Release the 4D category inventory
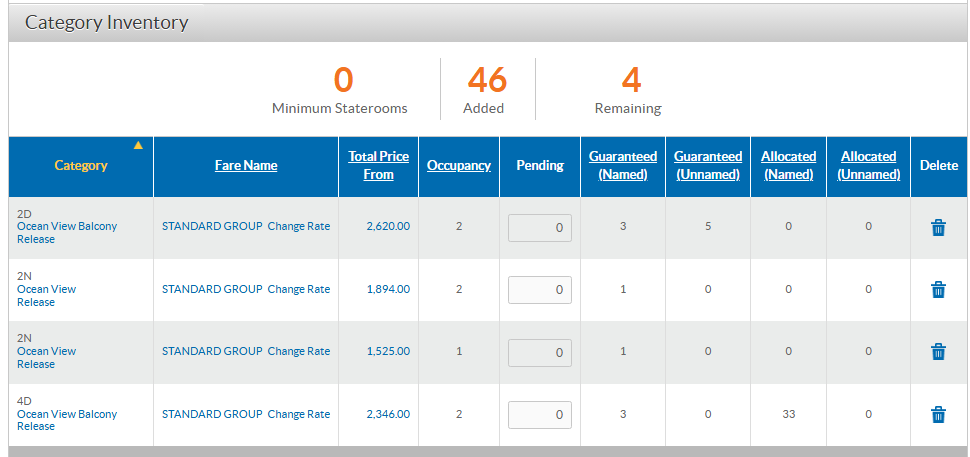Image resolution: width=970 pixels, height=457 pixels. [36, 426]
